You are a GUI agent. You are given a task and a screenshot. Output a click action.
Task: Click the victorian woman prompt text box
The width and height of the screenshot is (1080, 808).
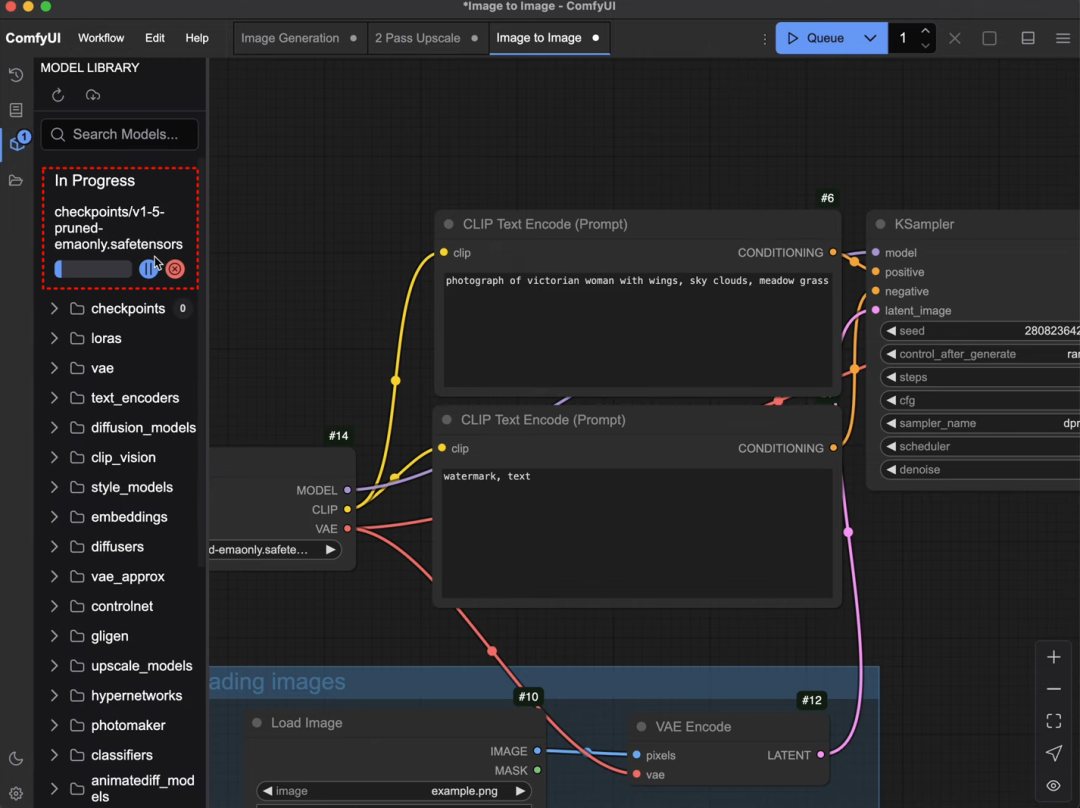click(637, 329)
